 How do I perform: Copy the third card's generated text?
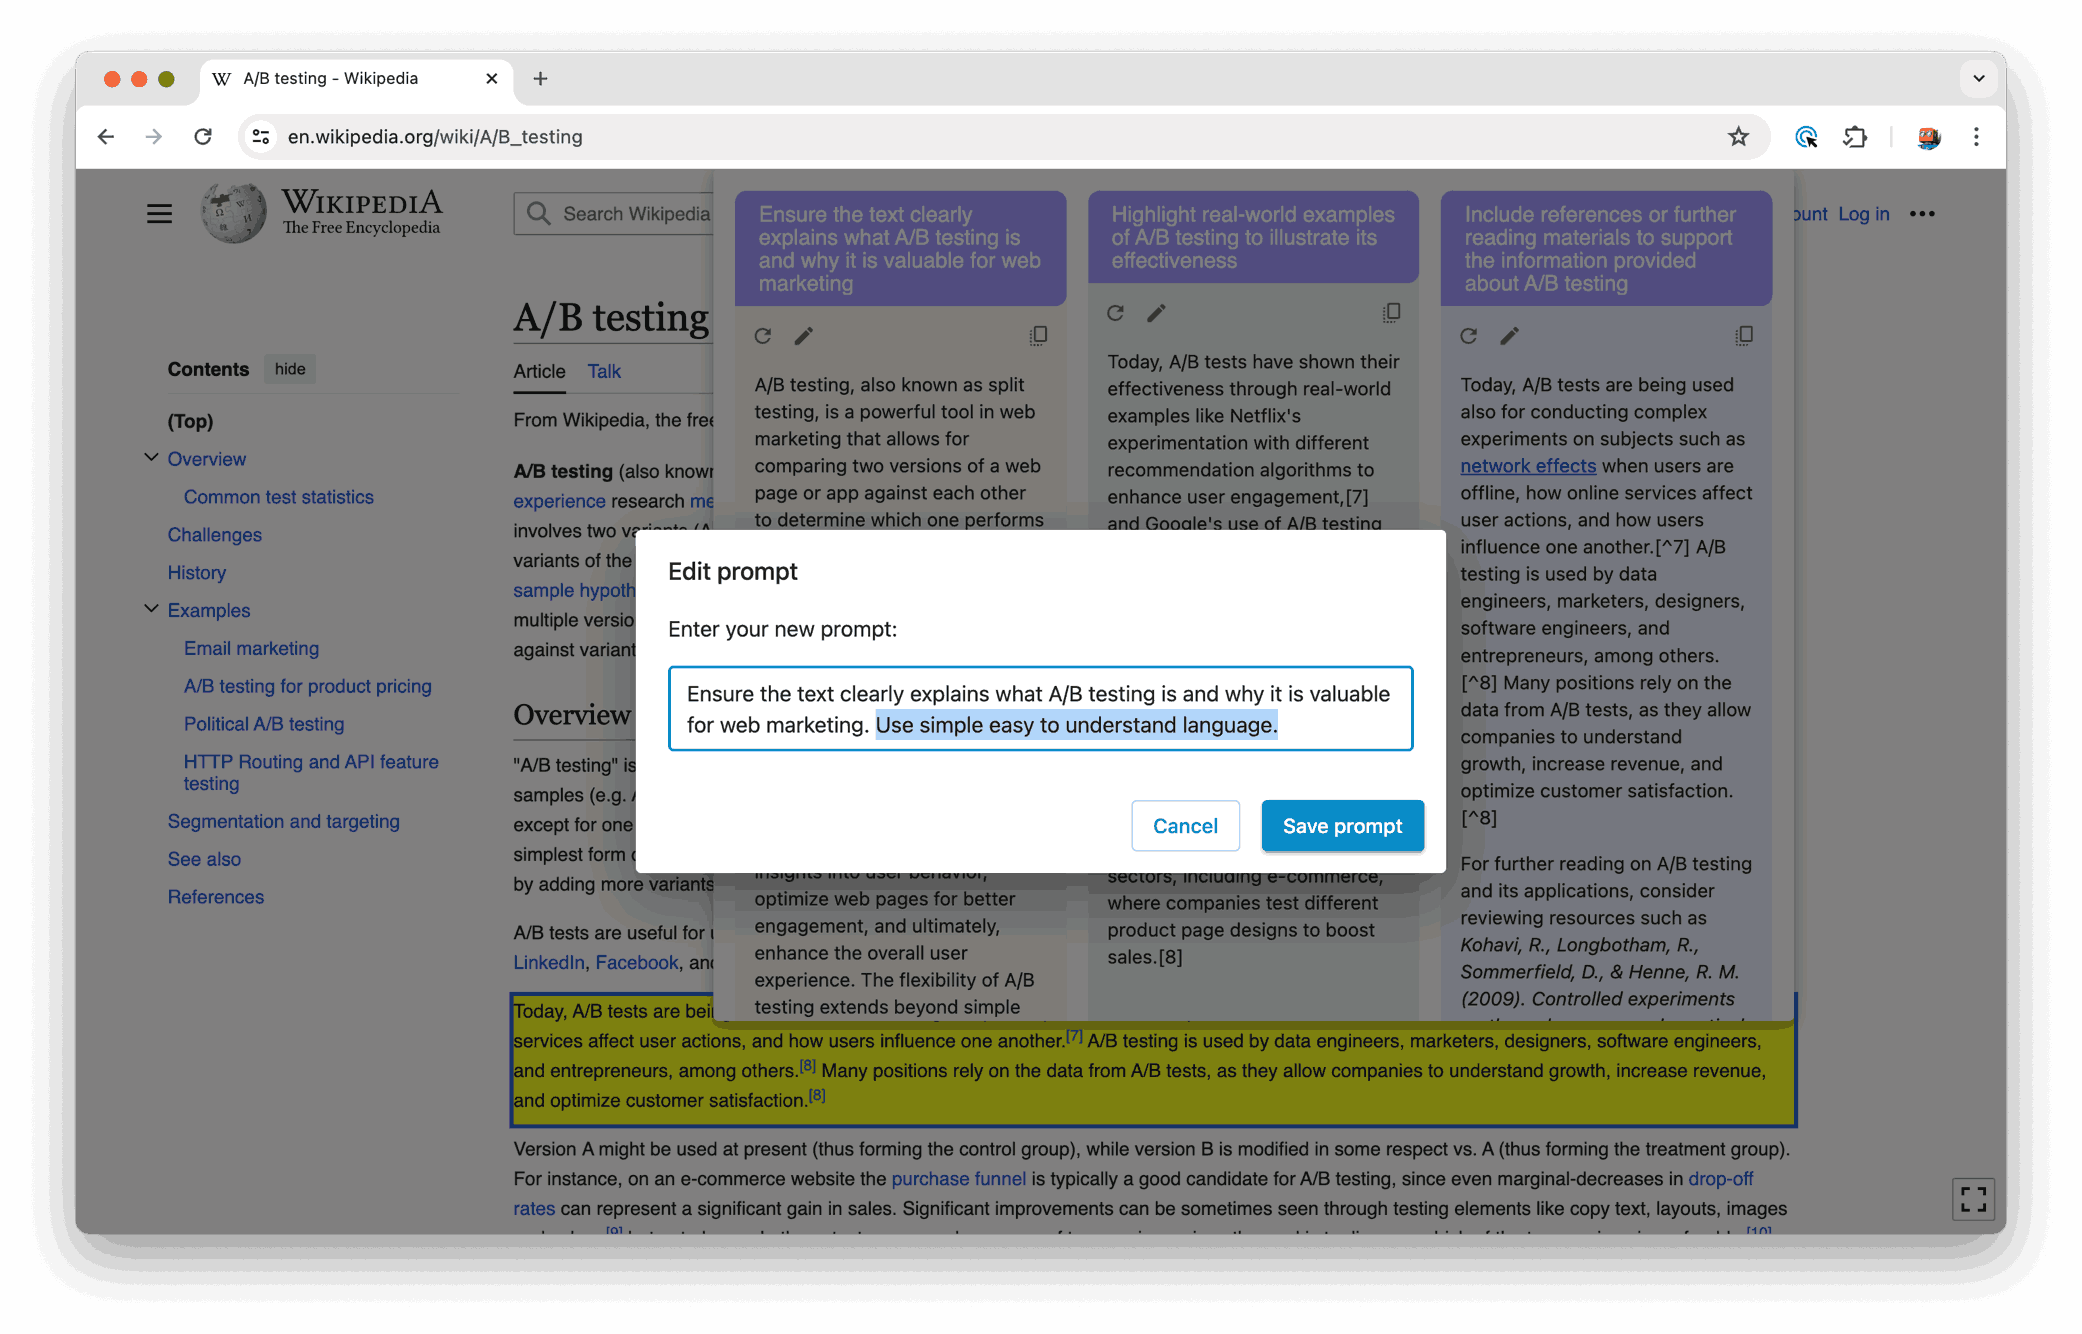(x=1744, y=336)
